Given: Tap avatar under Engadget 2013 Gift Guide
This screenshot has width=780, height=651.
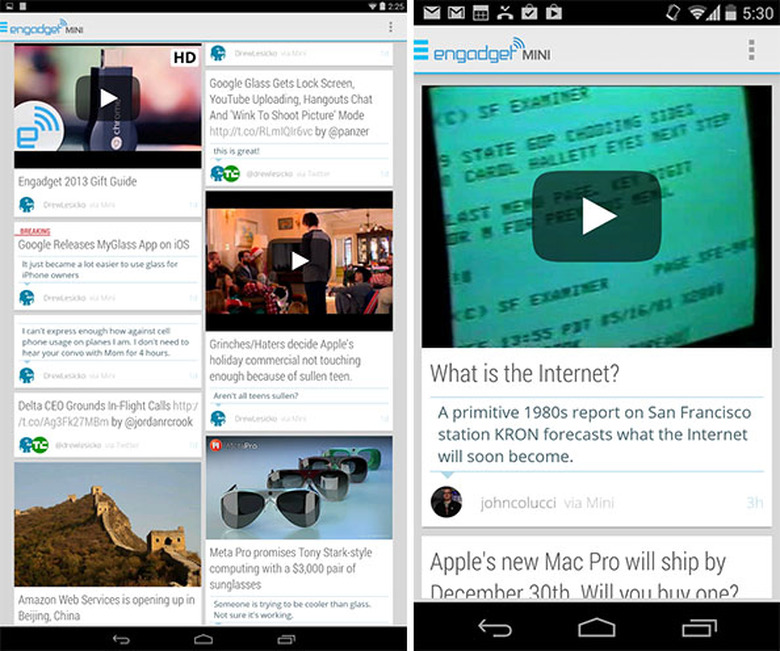Looking at the screenshot, I should tap(26, 204).
